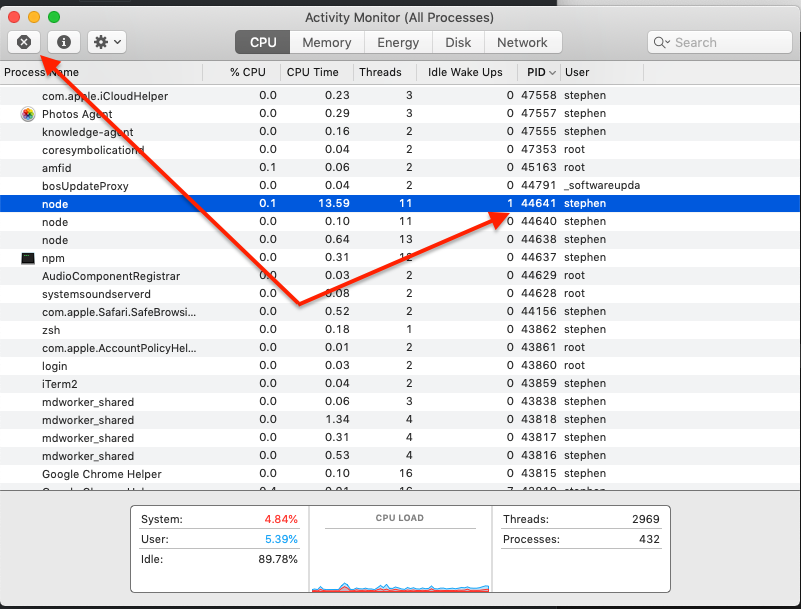
Task: Switch to the Disk tab
Action: tap(458, 42)
